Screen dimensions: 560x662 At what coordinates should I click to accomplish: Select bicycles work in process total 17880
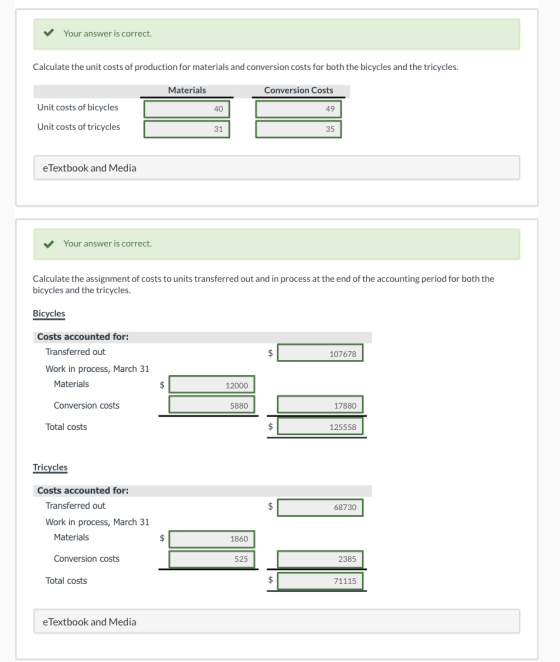point(320,405)
